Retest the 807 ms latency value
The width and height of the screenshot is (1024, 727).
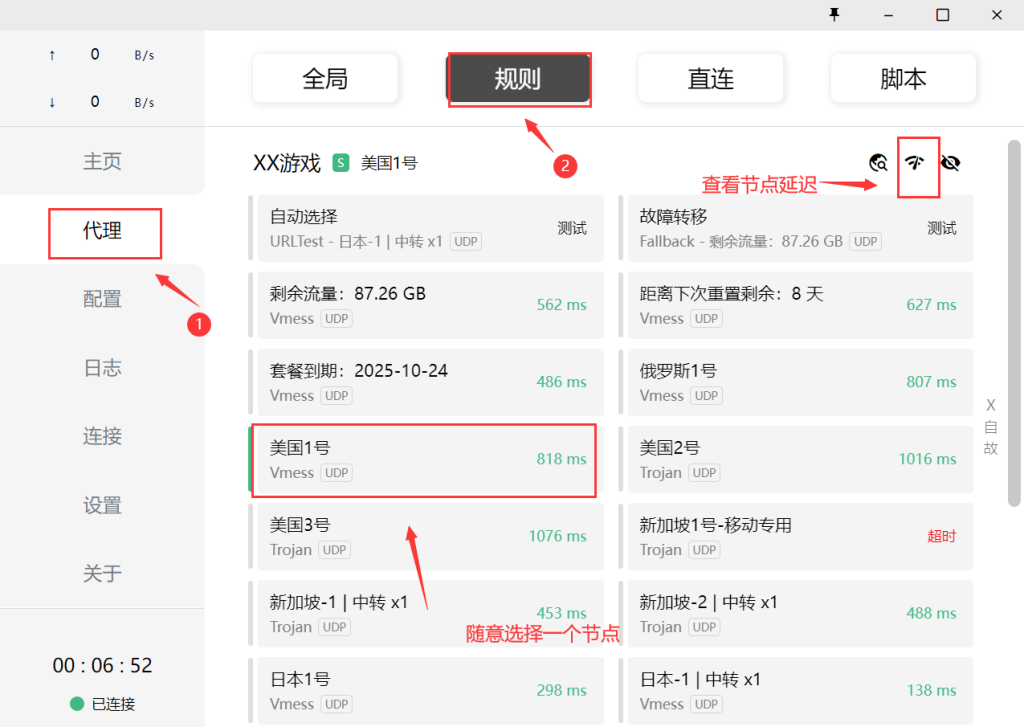coord(931,382)
